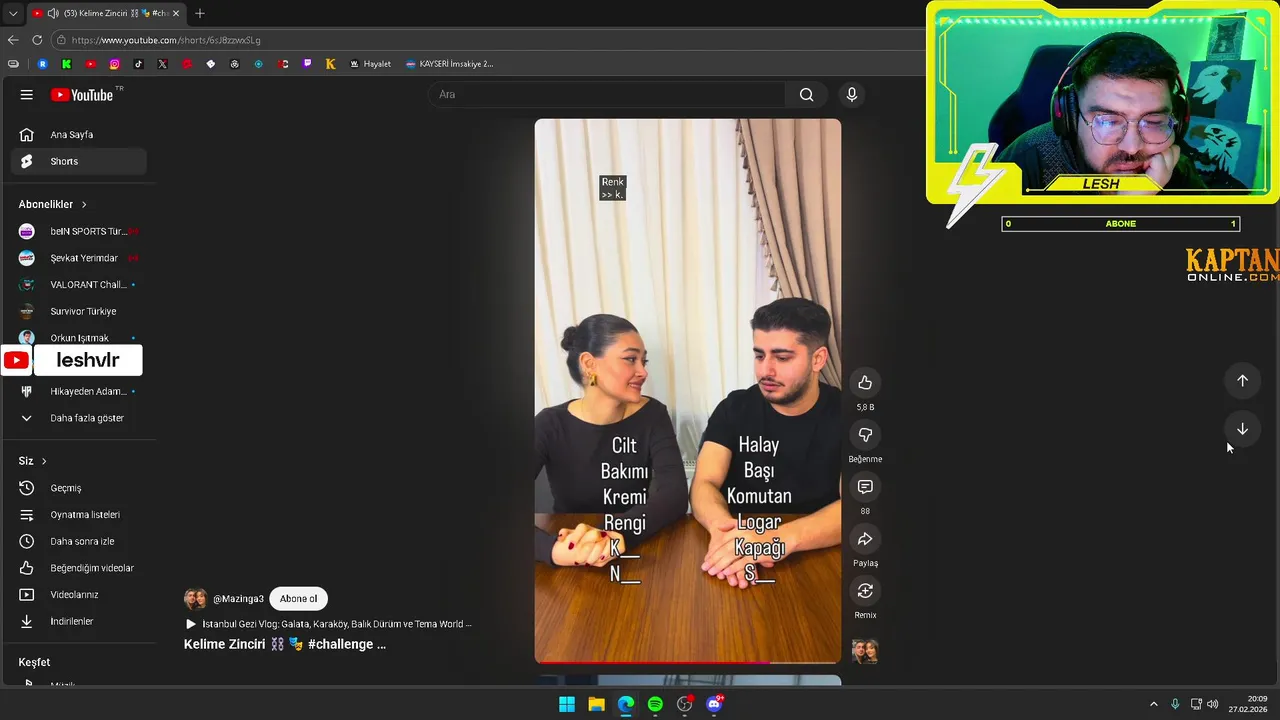Click the Kelime Zinciri Short title
Viewport: 1280px width, 720px height.
click(x=285, y=644)
